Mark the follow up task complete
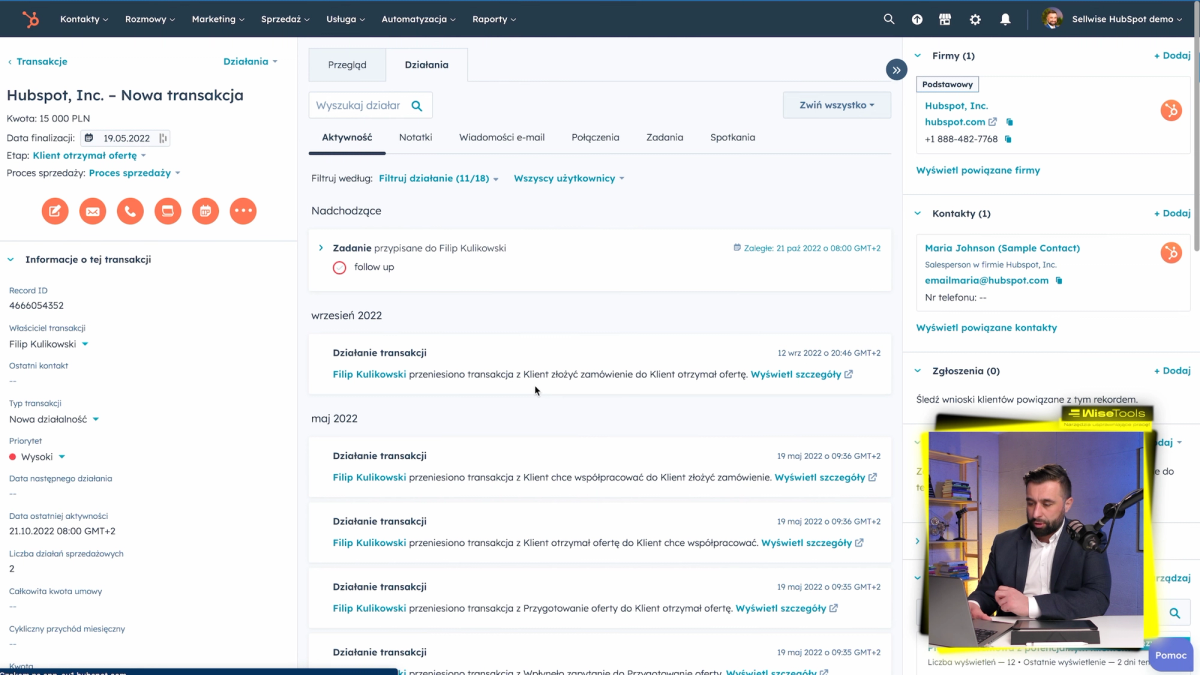Image resolution: width=1200 pixels, height=675 pixels. coord(339,267)
